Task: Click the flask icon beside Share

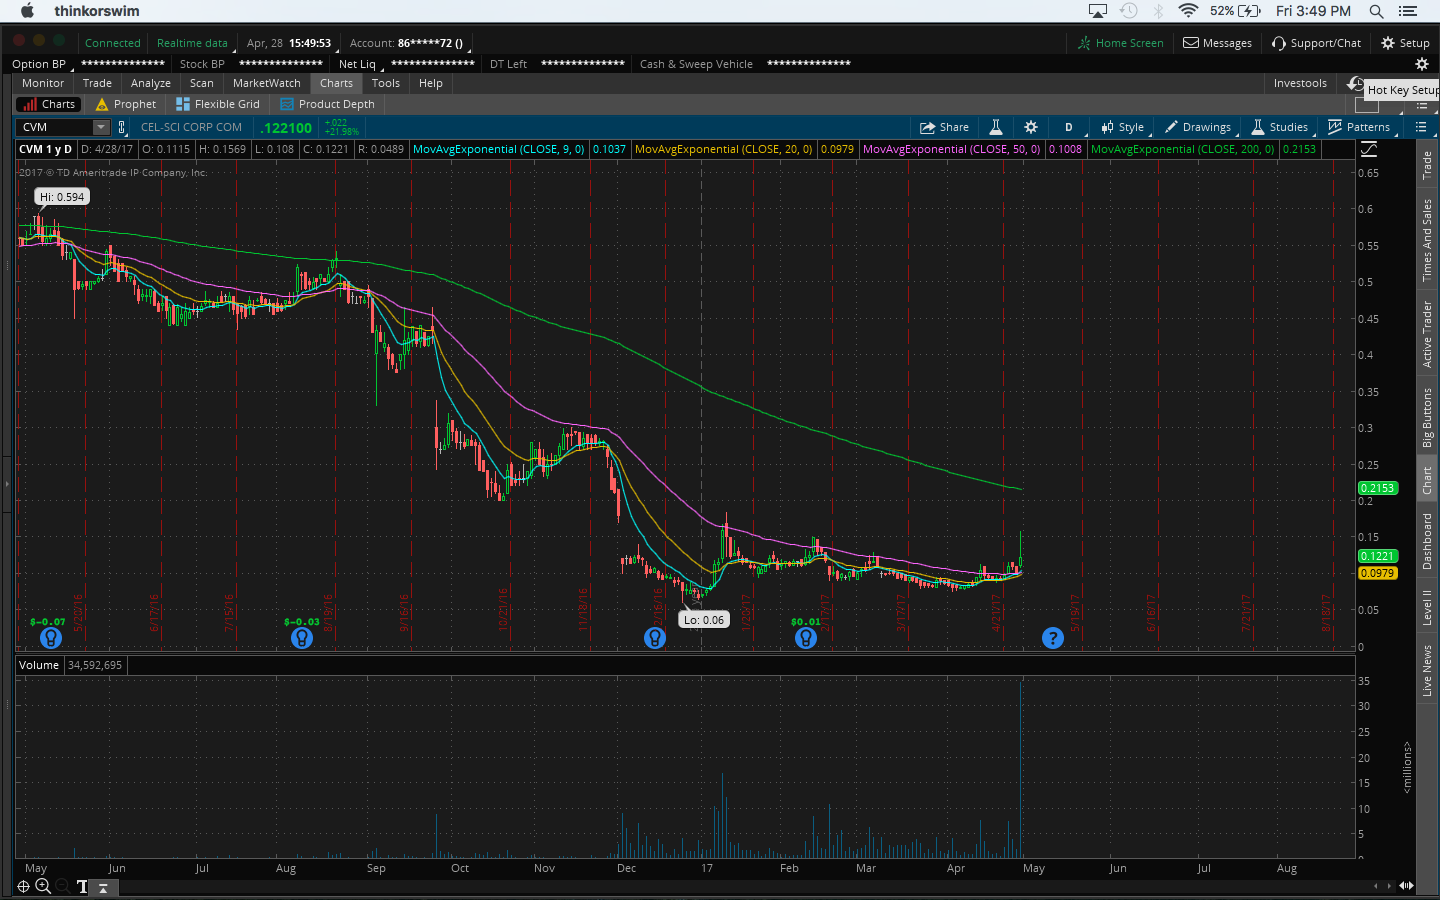Action: [996, 127]
